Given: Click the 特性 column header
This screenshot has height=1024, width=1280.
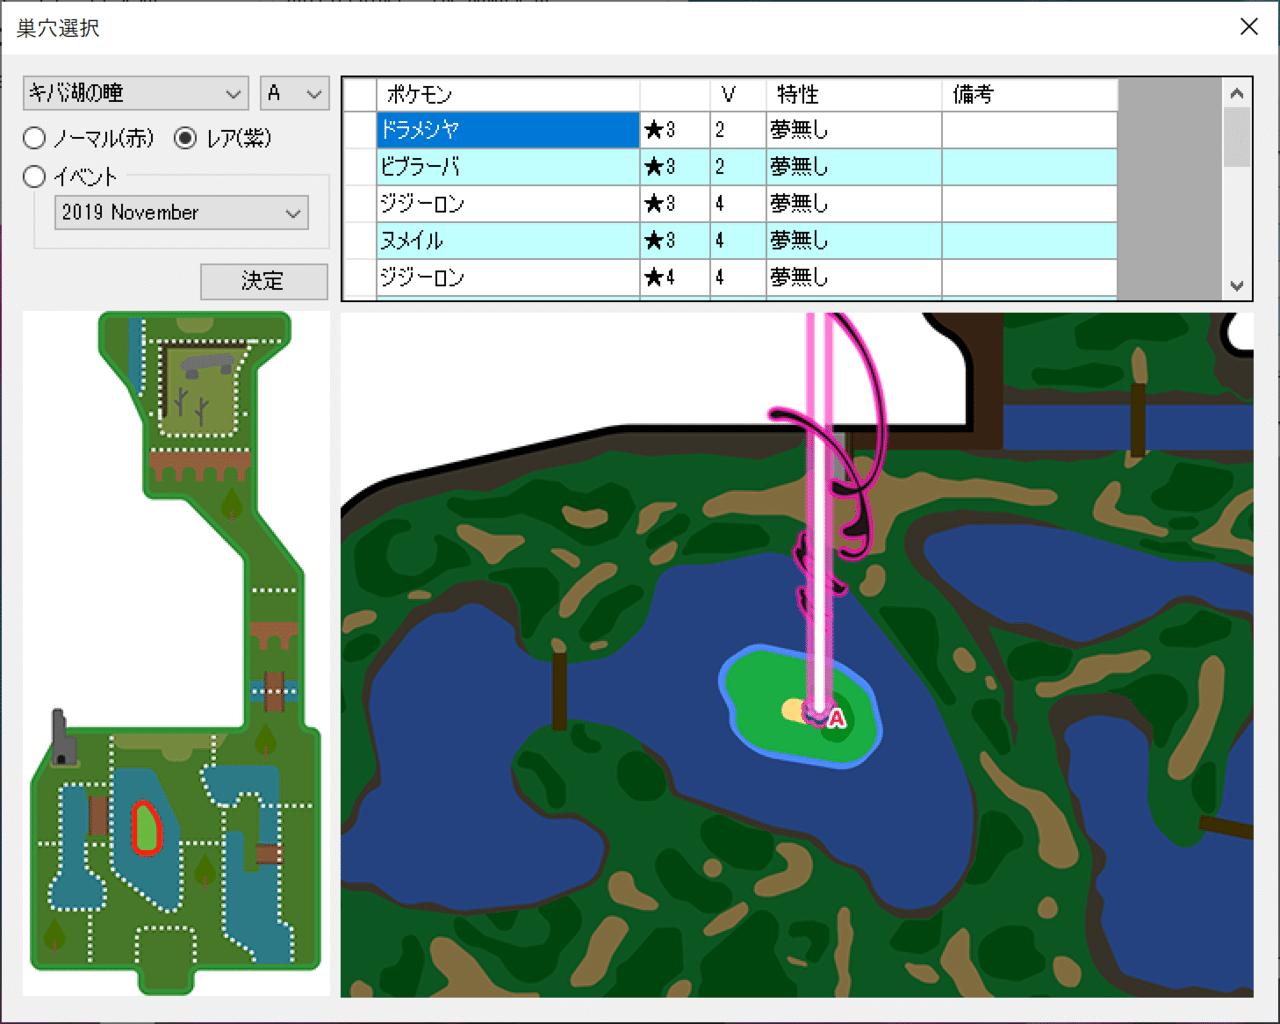Looking at the screenshot, I should coord(854,95).
